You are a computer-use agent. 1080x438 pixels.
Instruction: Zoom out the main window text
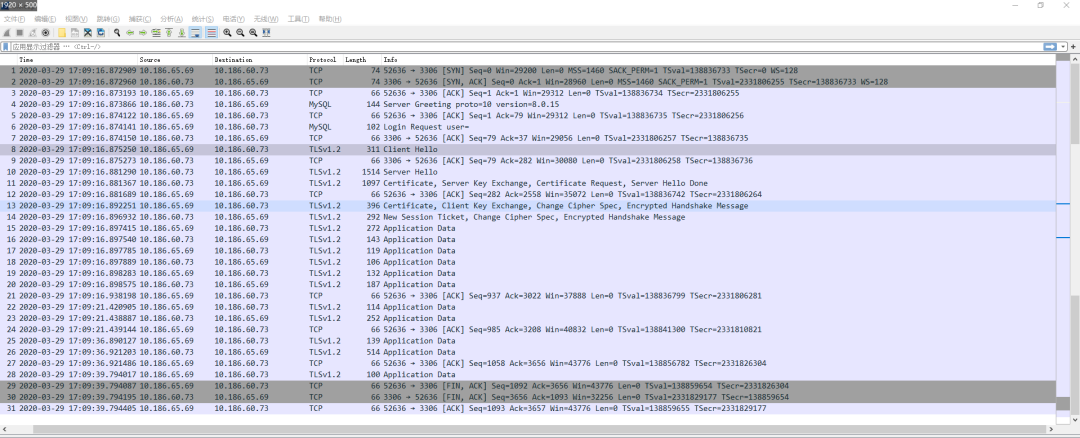pyautogui.click(x=240, y=32)
